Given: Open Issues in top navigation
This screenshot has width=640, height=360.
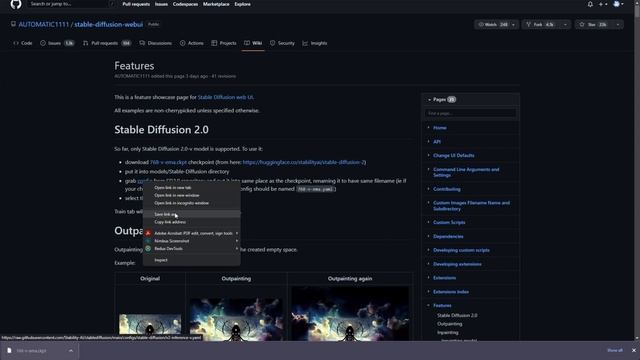Looking at the screenshot, I should click(x=161, y=4).
